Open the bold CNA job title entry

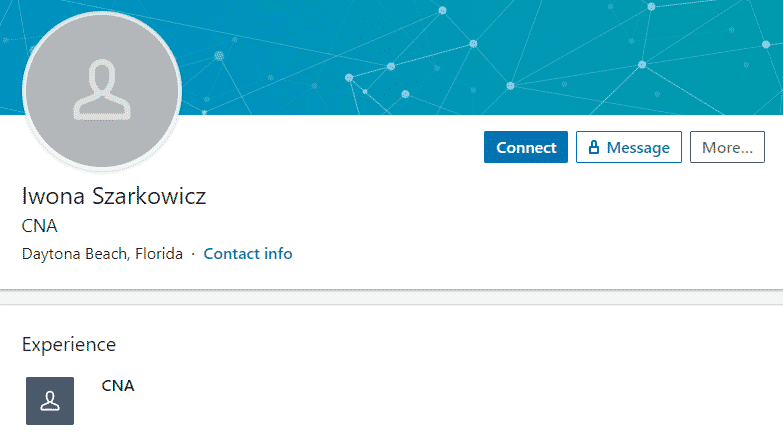[x=118, y=386]
